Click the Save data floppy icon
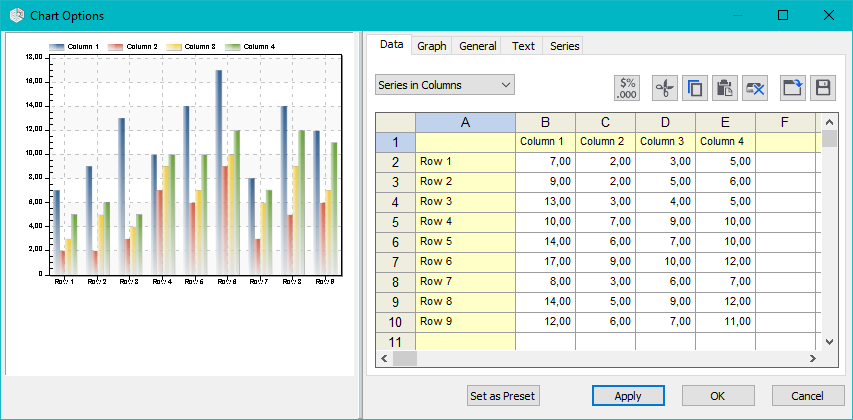853x420 pixels. [822, 87]
